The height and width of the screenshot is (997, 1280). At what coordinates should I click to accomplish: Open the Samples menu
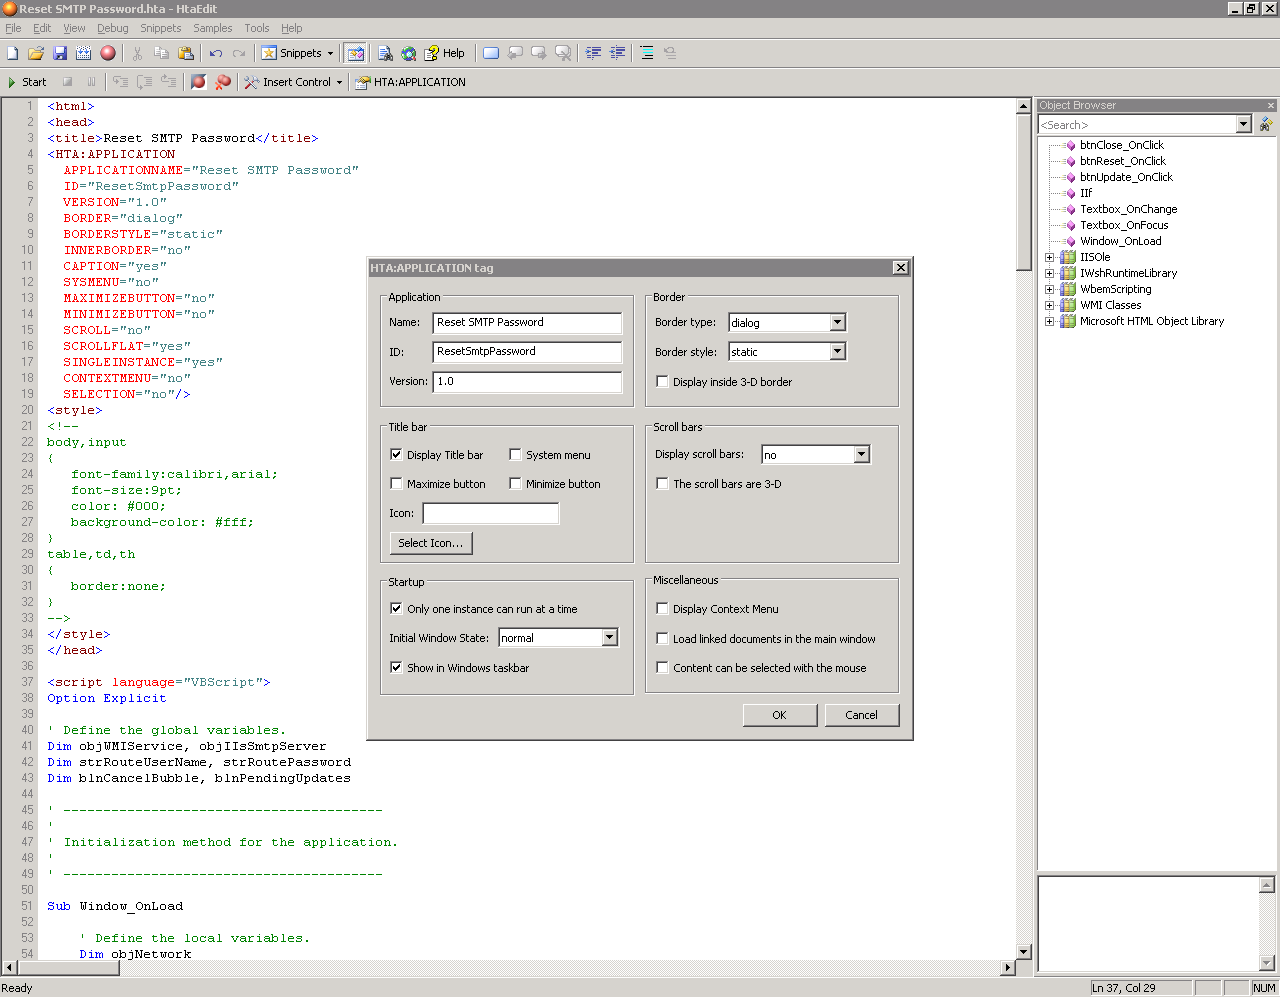tap(212, 28)
